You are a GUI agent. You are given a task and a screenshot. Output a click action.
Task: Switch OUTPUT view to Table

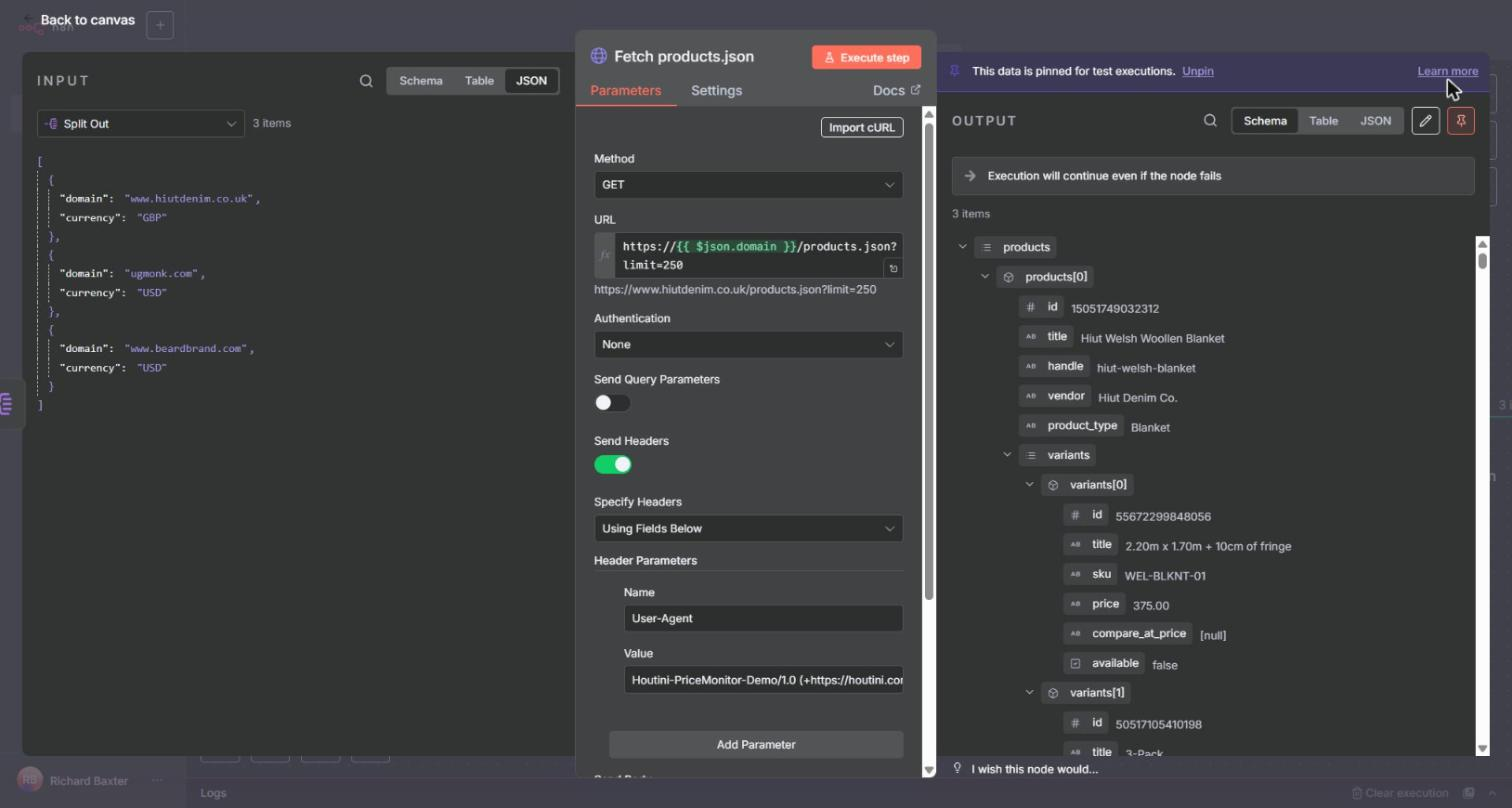click(1323, 121)
